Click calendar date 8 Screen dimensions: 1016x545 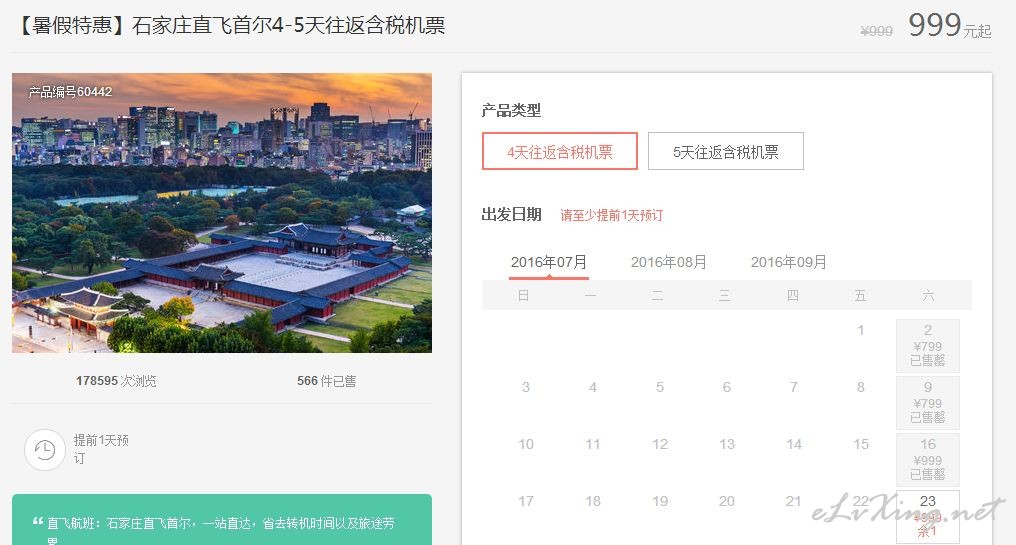click(860, 388)
